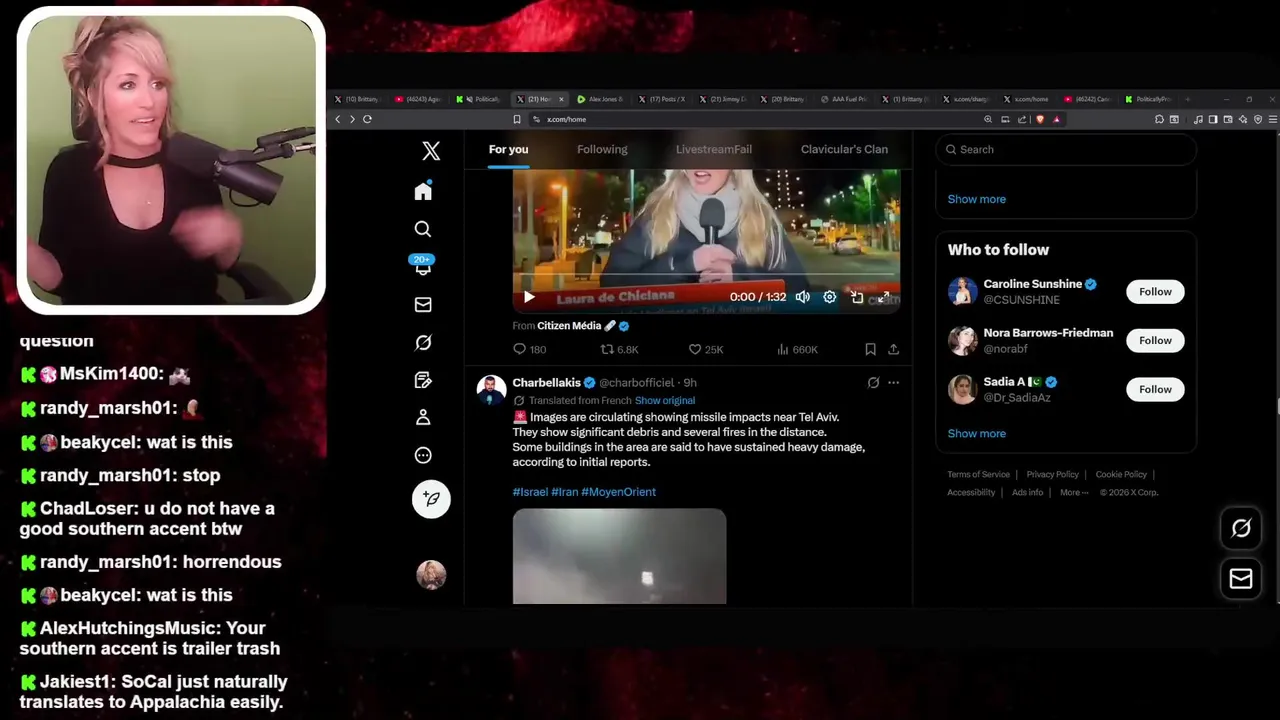Open floating messages envelope at right edge

coord(1241,578)
